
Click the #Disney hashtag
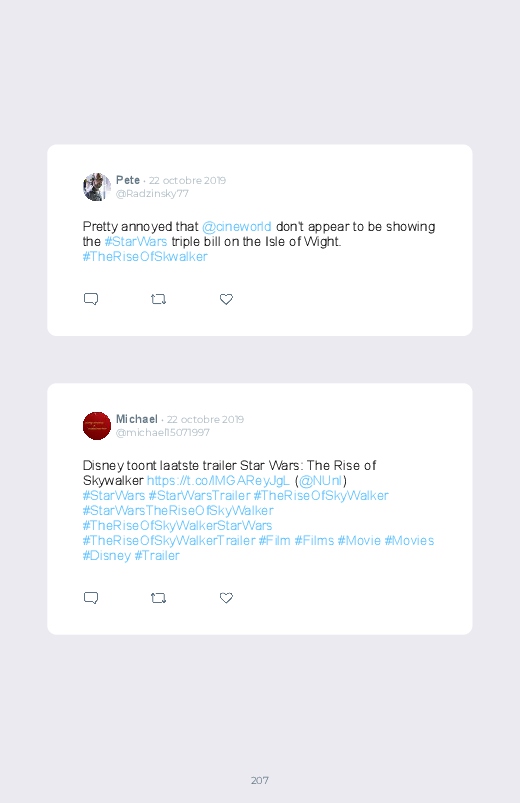107,556
